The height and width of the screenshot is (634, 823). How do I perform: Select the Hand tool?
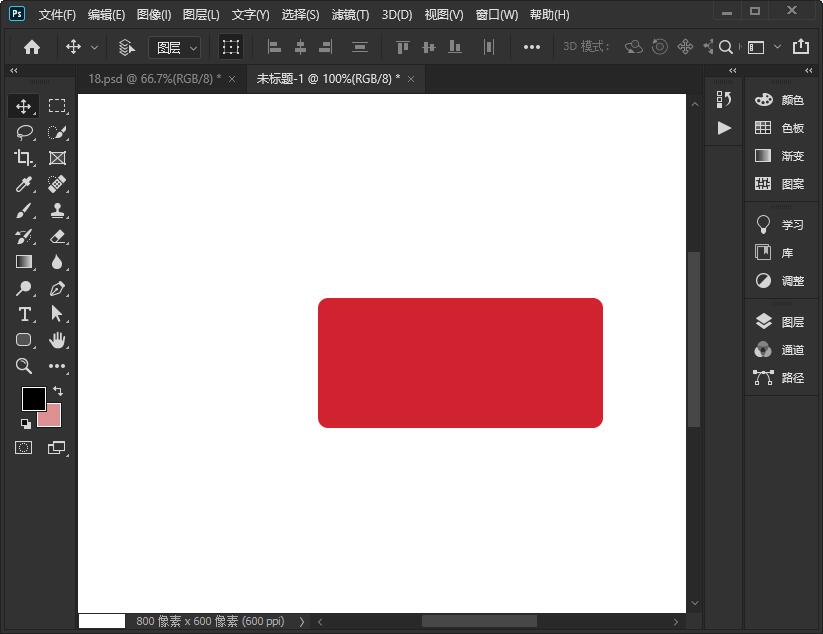point(57,340)
